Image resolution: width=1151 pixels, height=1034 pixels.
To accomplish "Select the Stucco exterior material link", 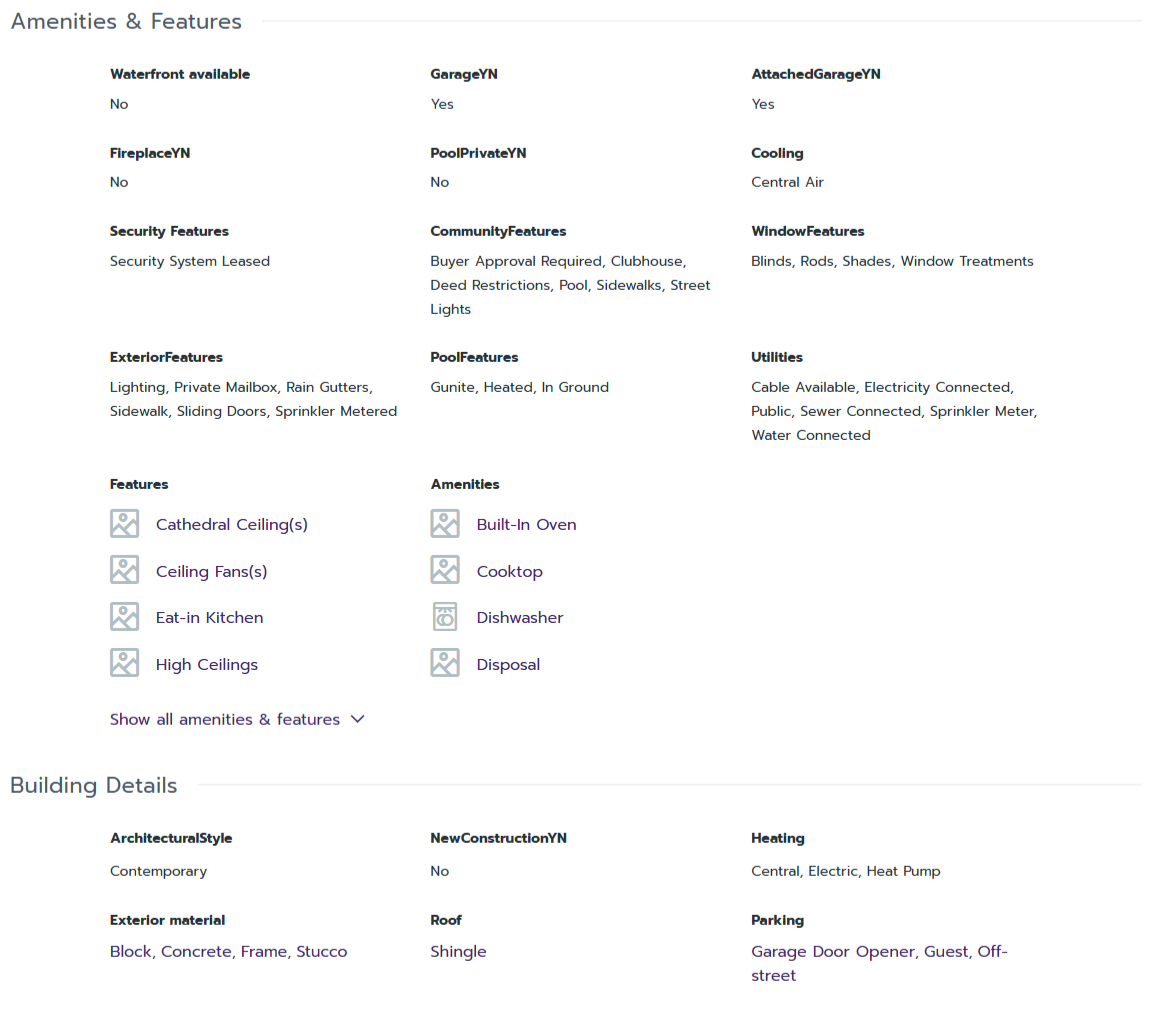I will (x=322, y=951).
